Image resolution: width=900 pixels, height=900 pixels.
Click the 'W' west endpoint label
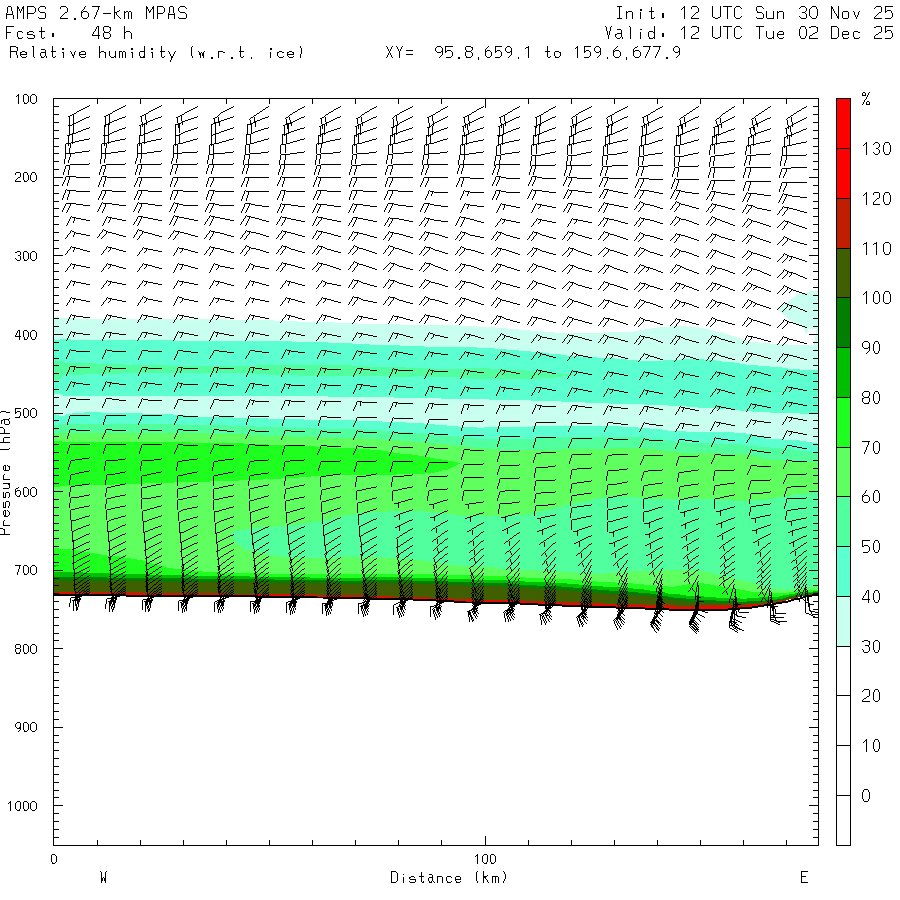tap(103, 877)
